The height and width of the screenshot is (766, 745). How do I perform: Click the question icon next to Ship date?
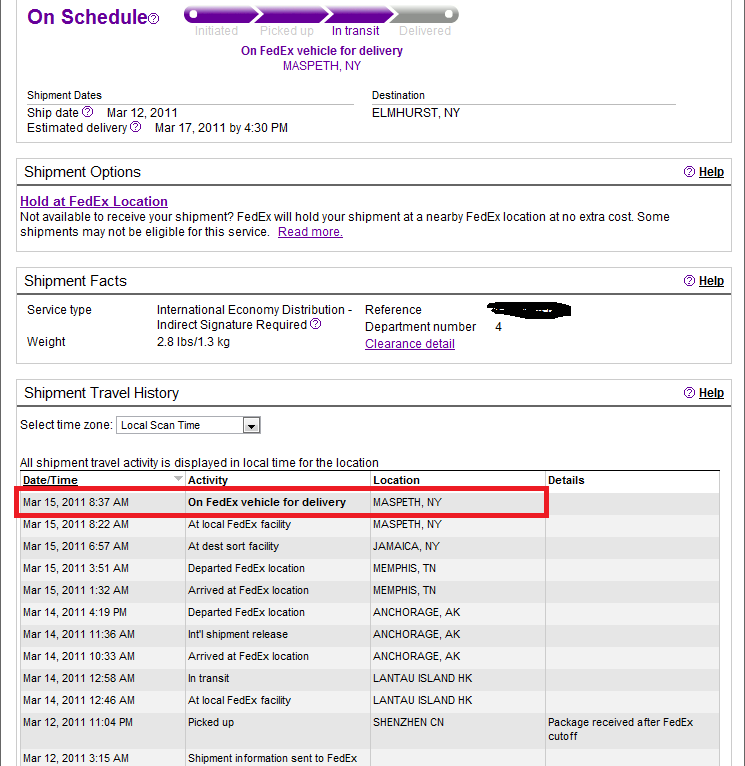pos(87,112)
